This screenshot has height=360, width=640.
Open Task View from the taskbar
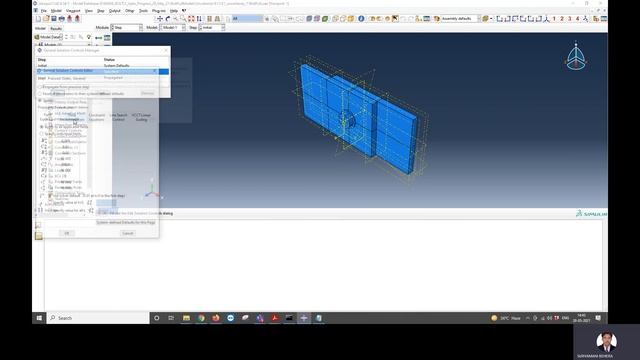[171, 318]
